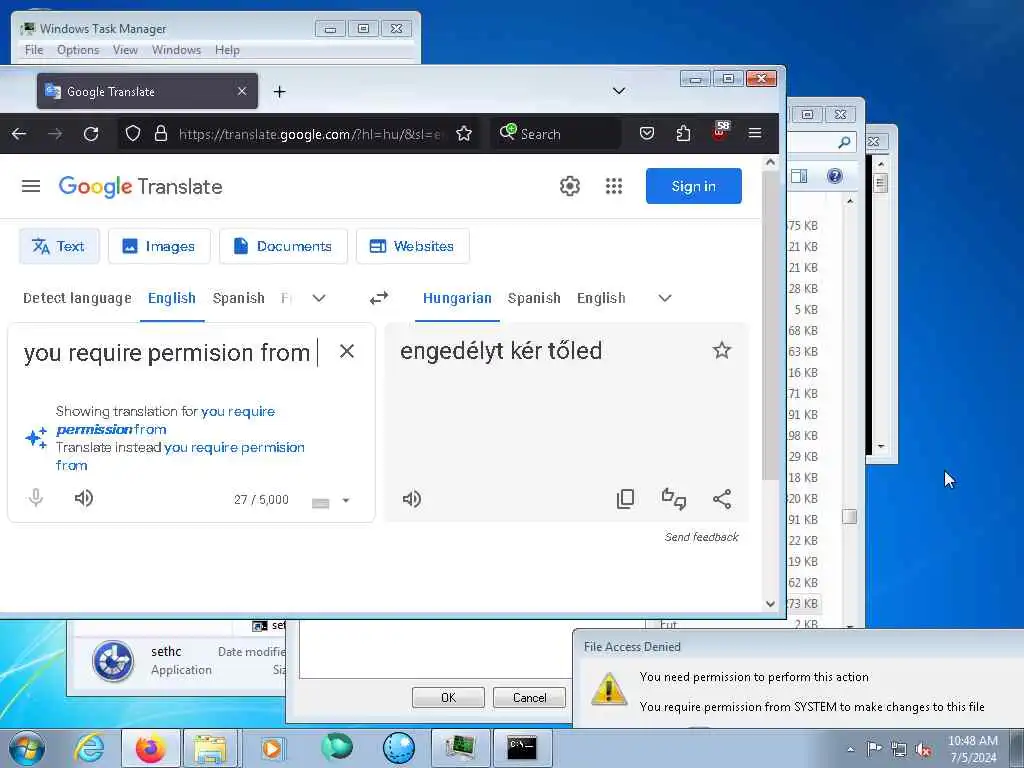Share the translation
Viewport: 1024px width, 768px height.
(x=722, y=499)
